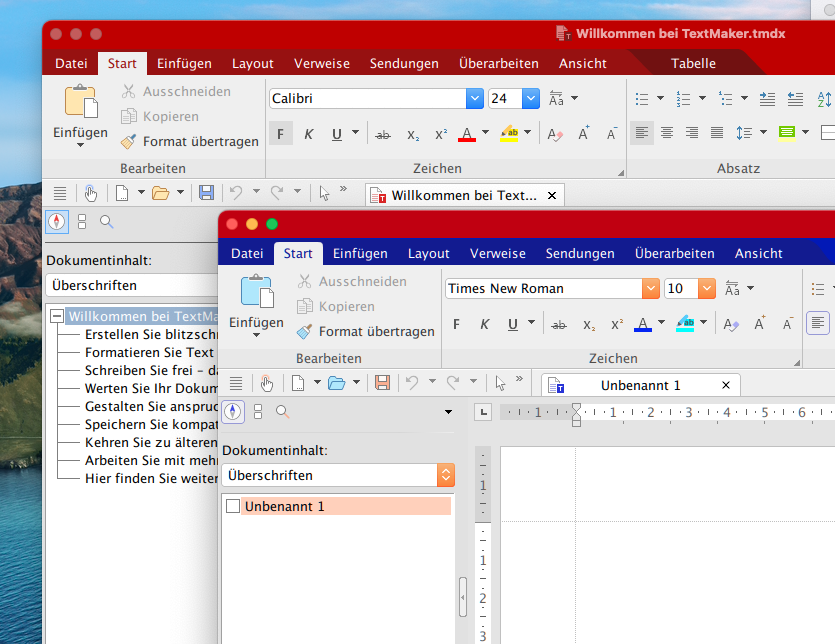Increase font size icon in front window
The image size is (835, 644).
(759, 323)
